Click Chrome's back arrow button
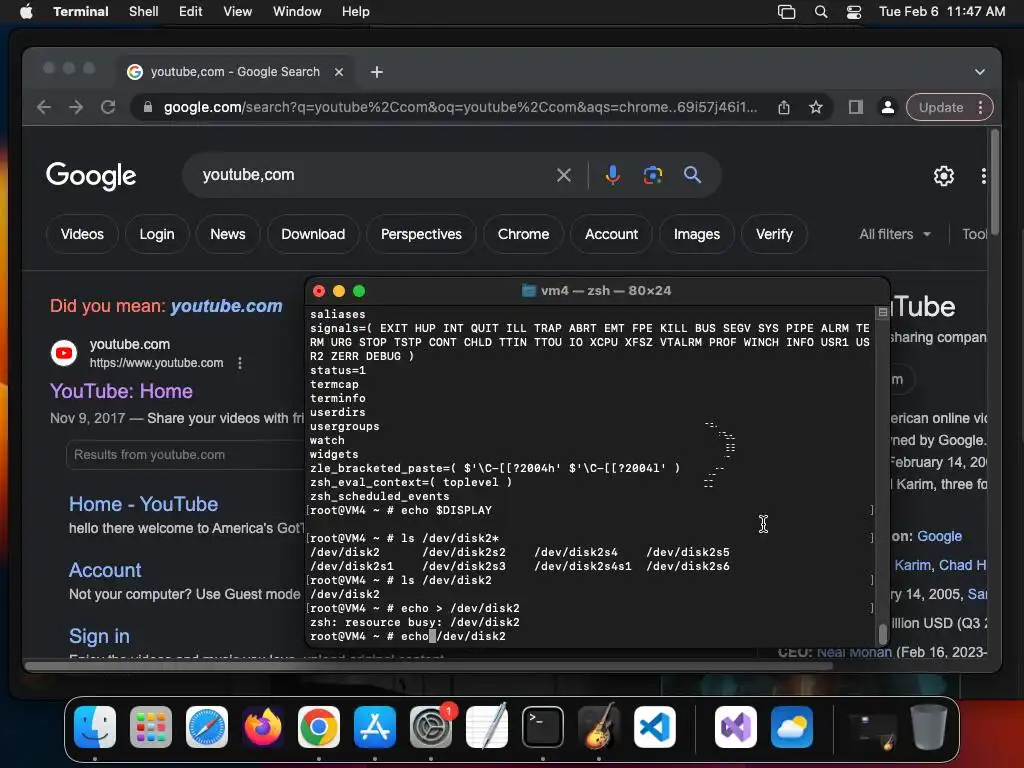 [44, 107]
